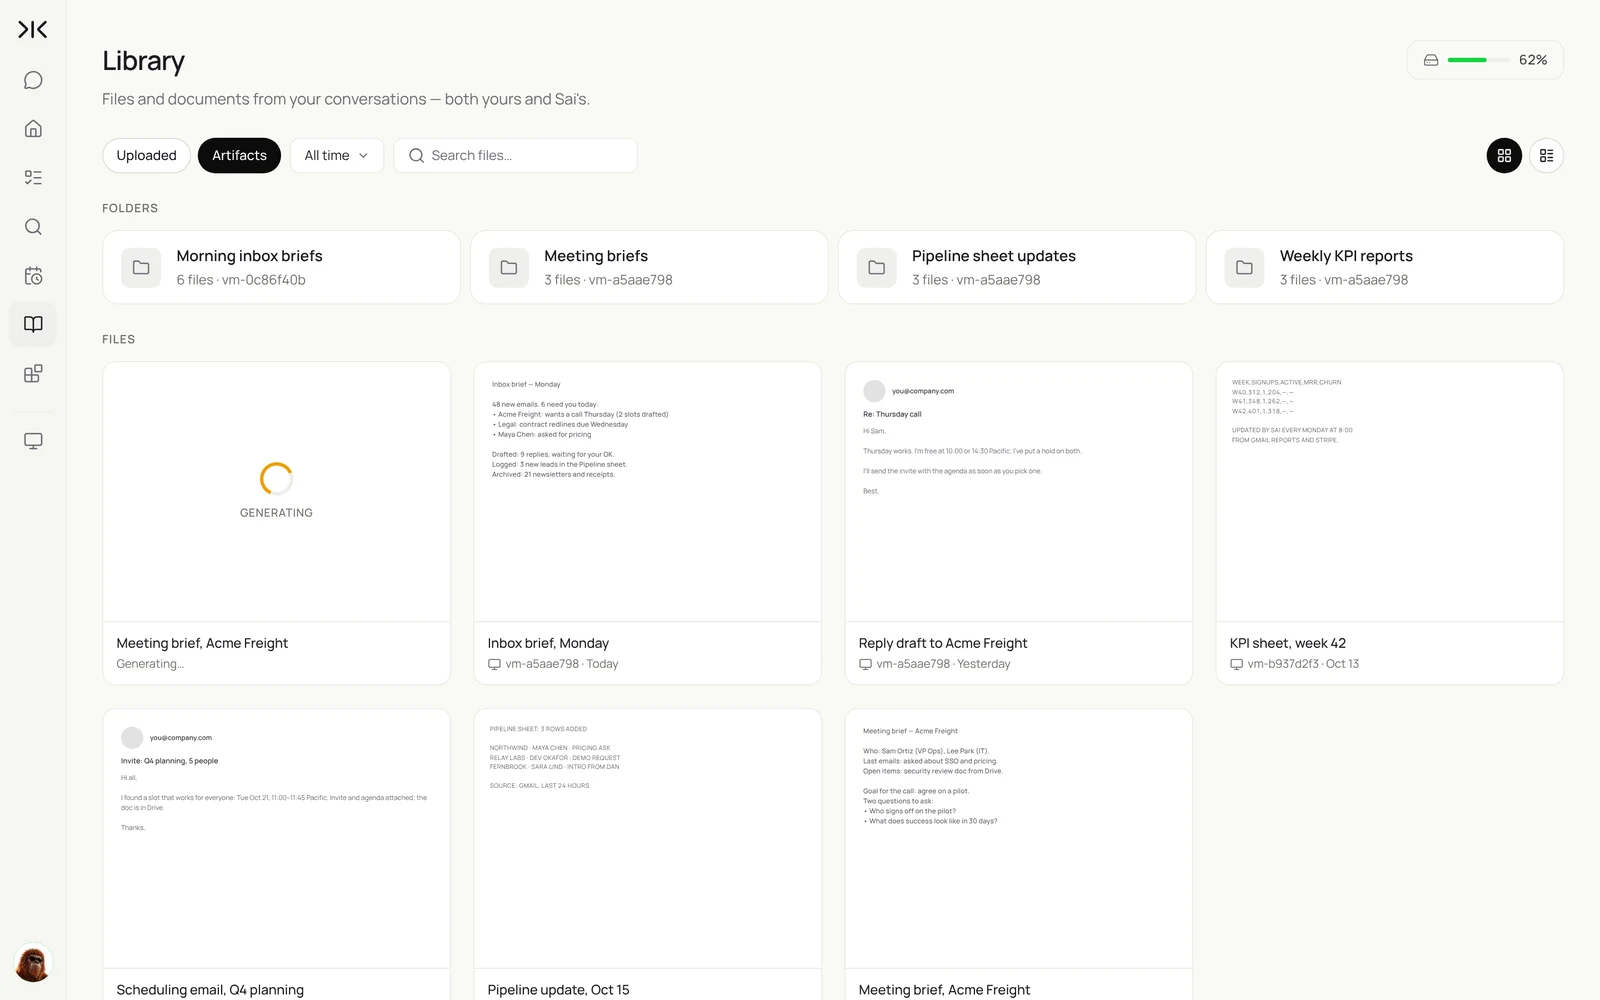This screenshot has height=1000, width=1600.
Task: Click the Meeting briefs folder icon
Action: (509, 268)
